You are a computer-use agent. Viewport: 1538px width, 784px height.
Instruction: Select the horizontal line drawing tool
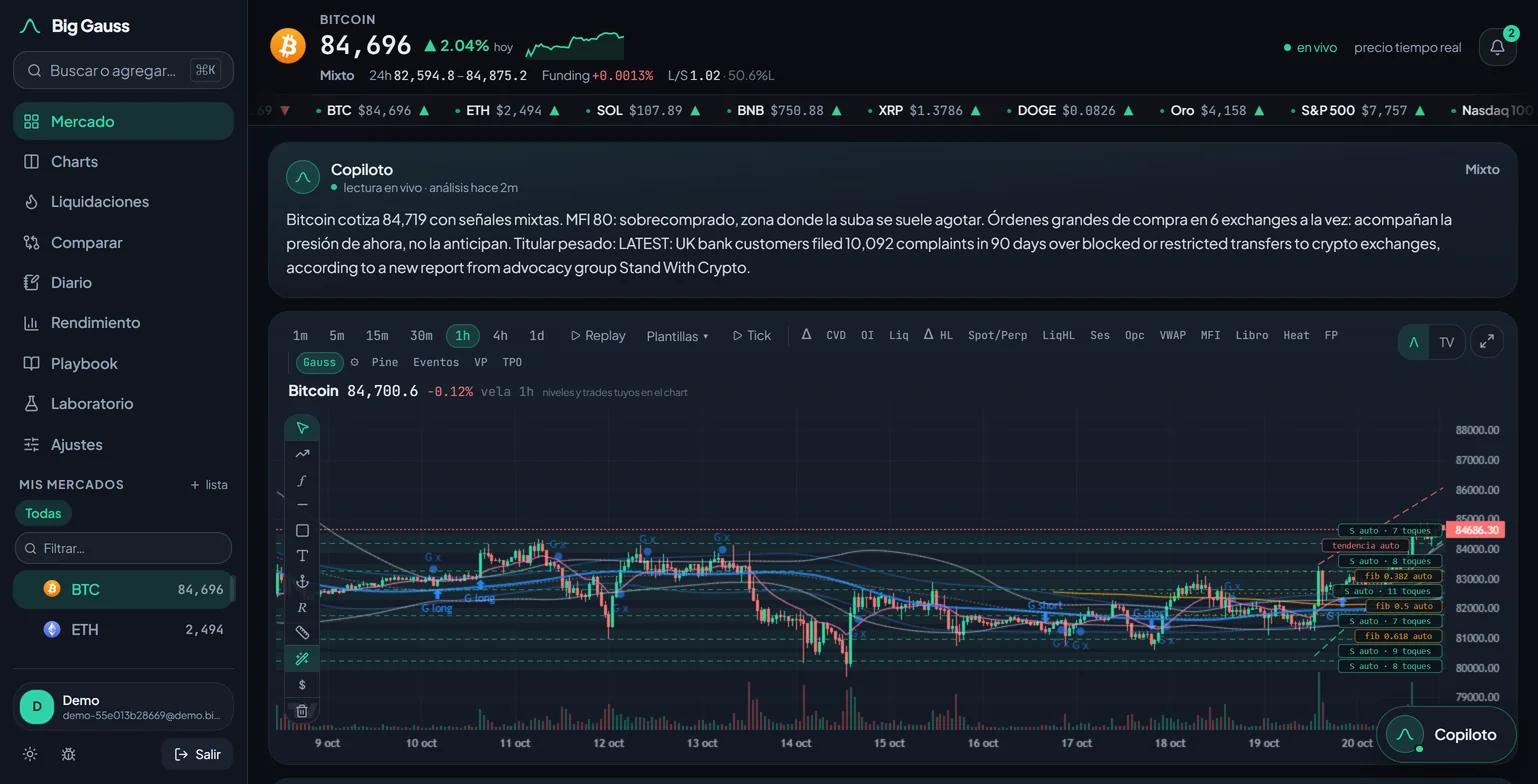point(302,505)
